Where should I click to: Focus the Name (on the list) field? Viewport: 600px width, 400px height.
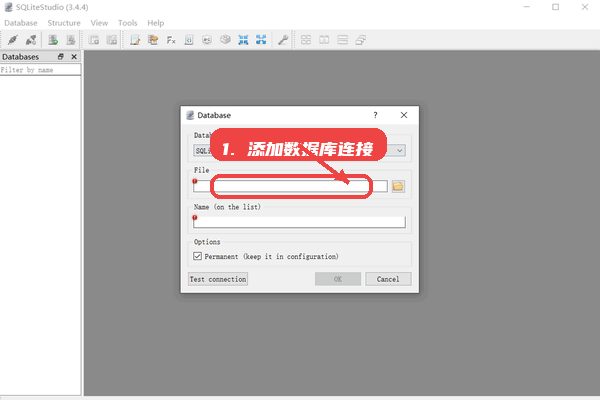tap(299, 222)
